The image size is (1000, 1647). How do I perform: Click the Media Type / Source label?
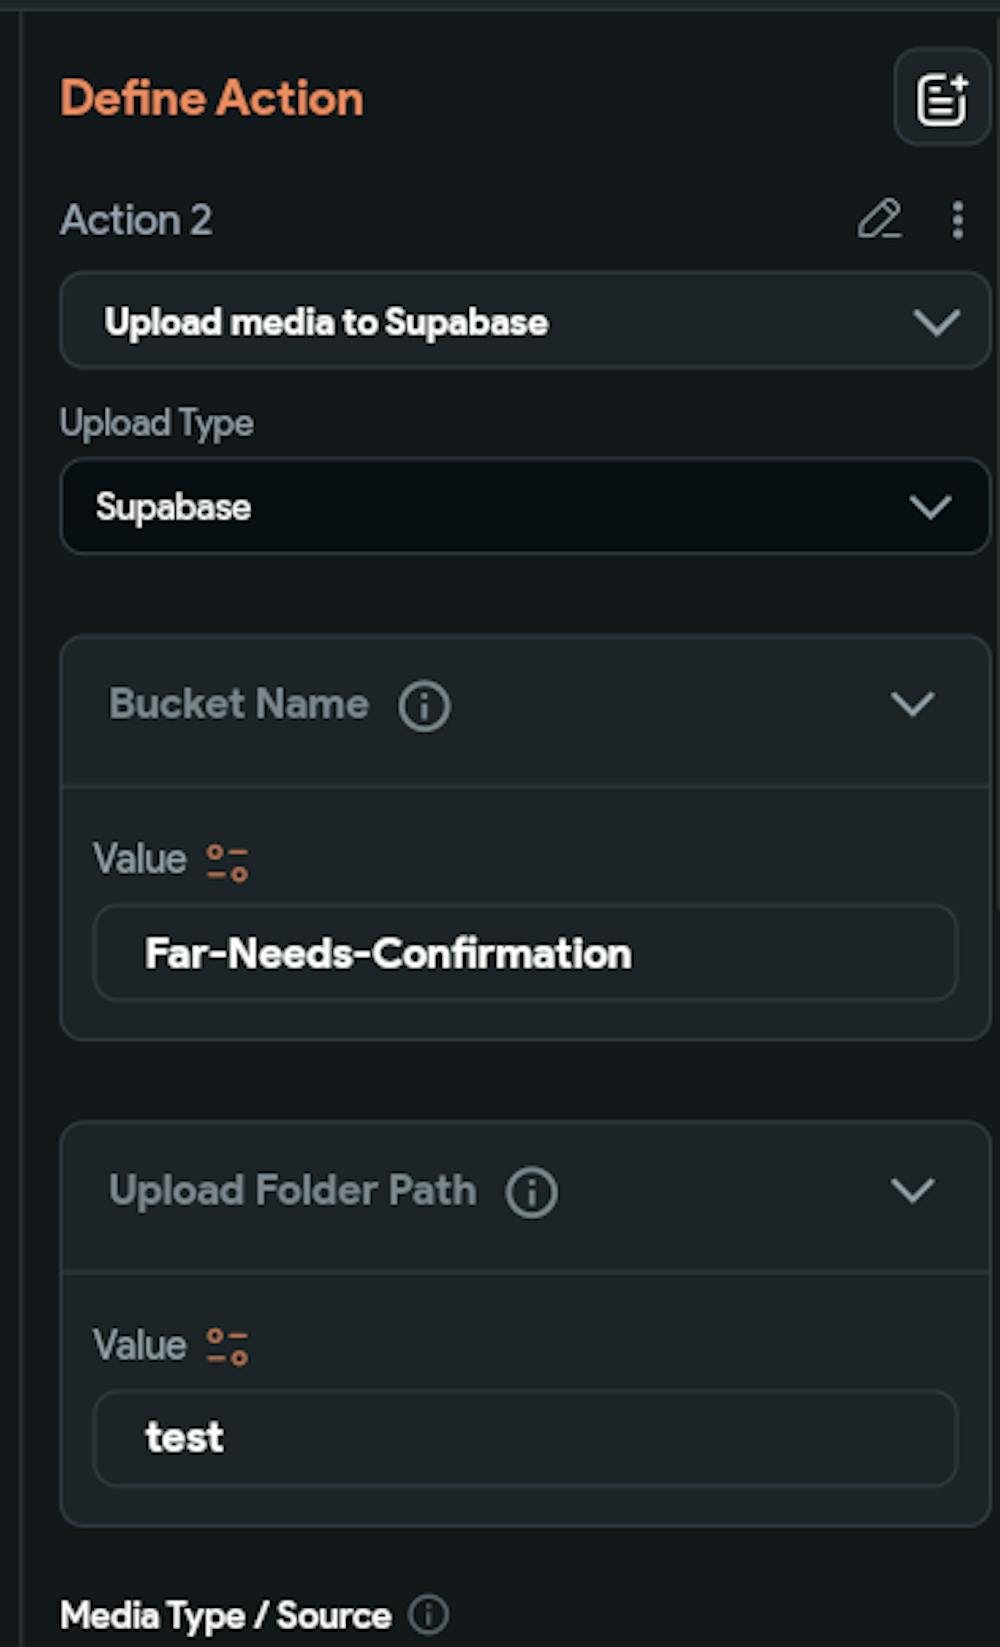(x=225, y=1614)
